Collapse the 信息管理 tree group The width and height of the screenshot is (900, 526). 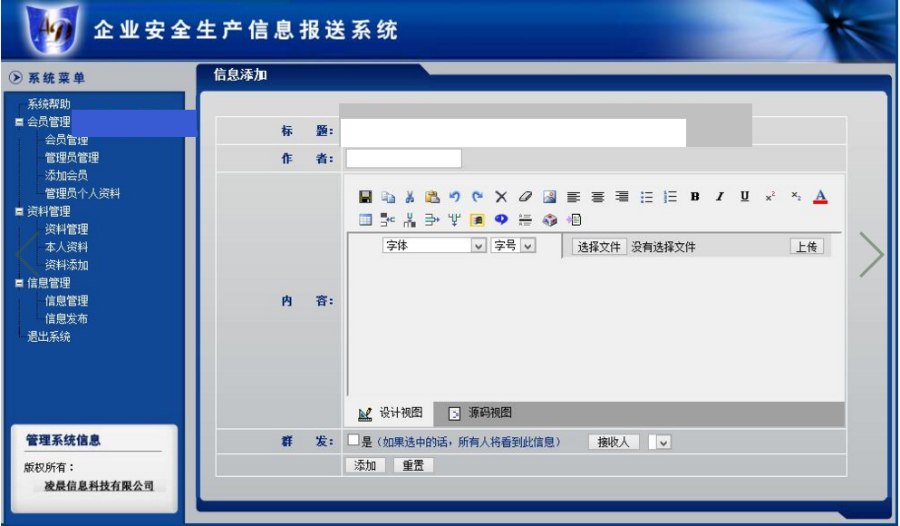[x=19, y=283]
